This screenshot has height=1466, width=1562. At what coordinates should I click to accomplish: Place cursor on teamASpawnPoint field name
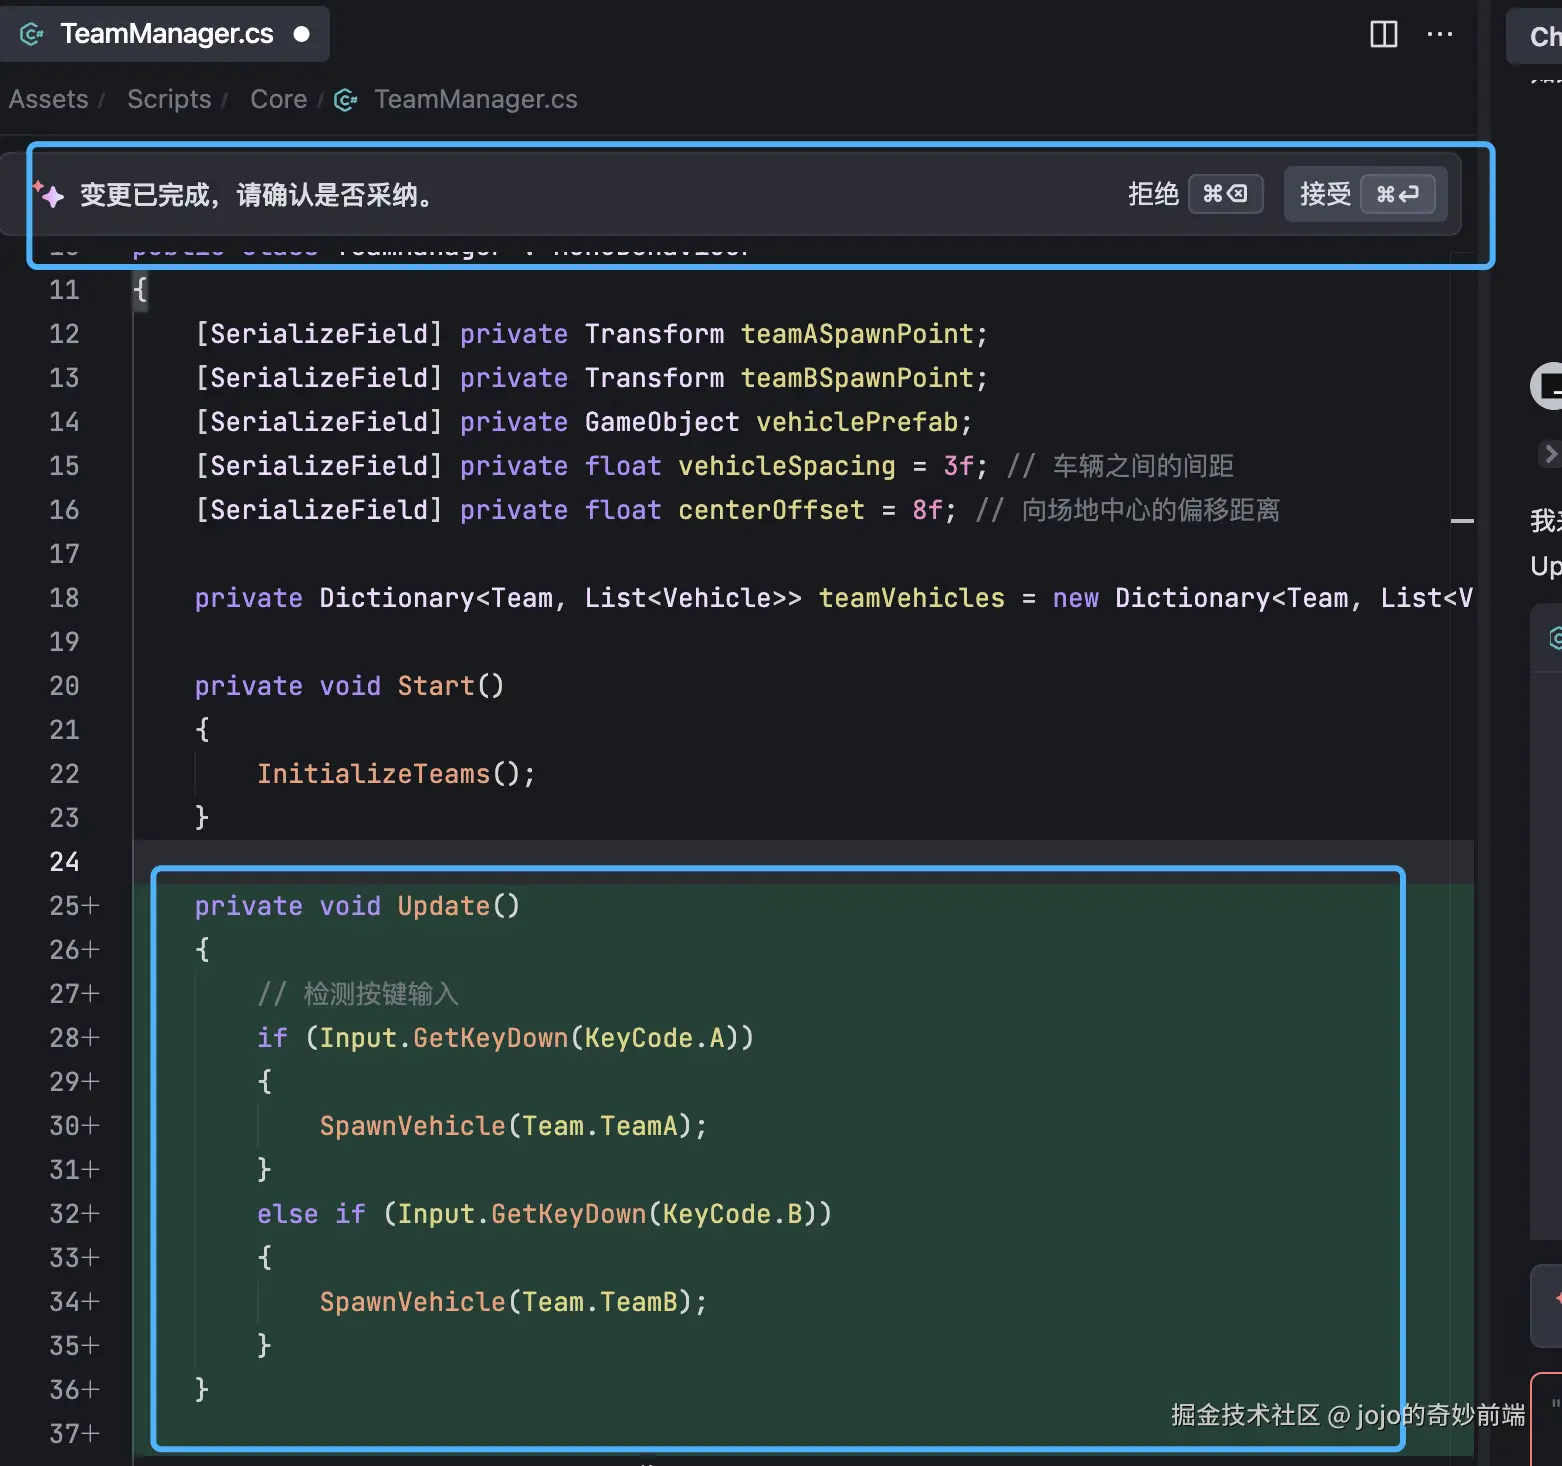pyautogui.click(x=857, y=334)
